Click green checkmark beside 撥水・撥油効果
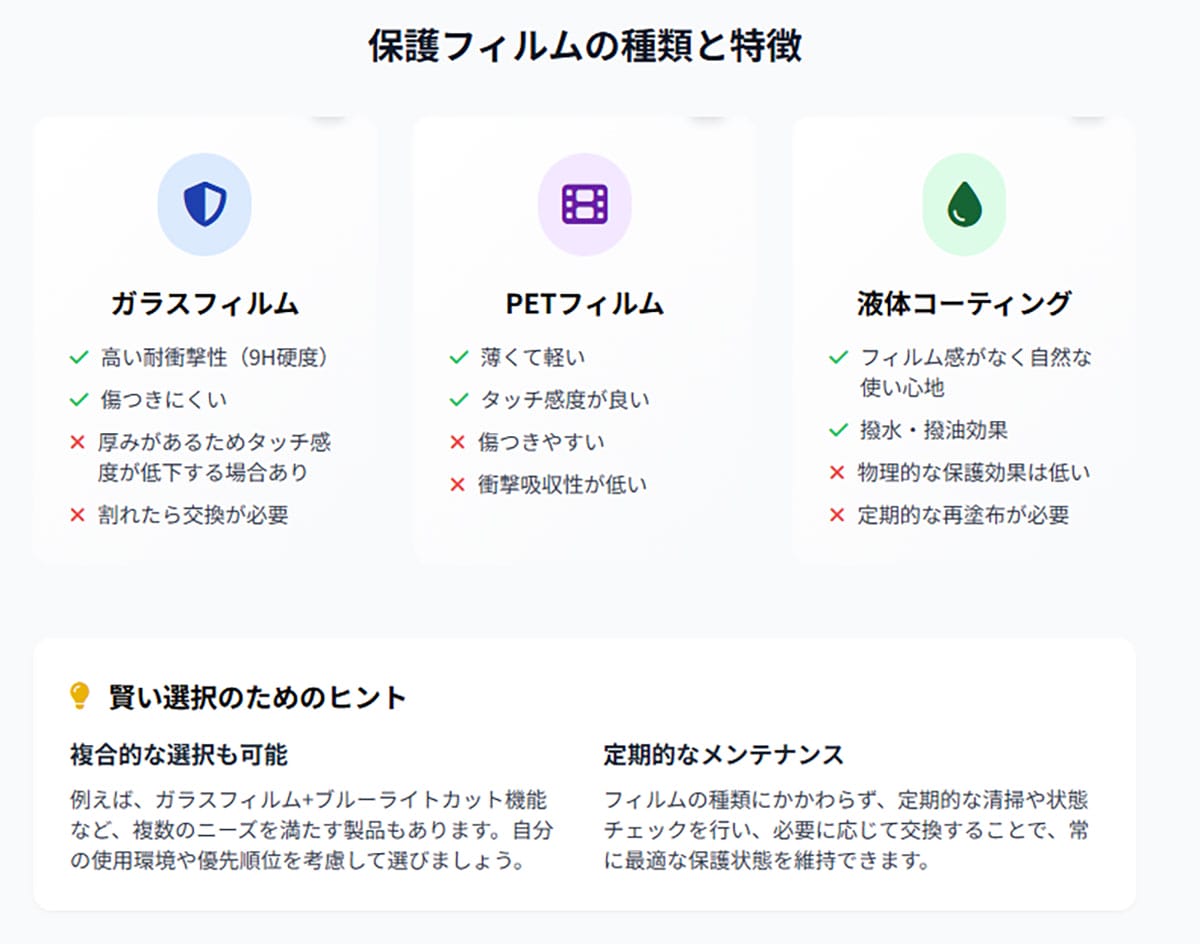 pos(839,430)
